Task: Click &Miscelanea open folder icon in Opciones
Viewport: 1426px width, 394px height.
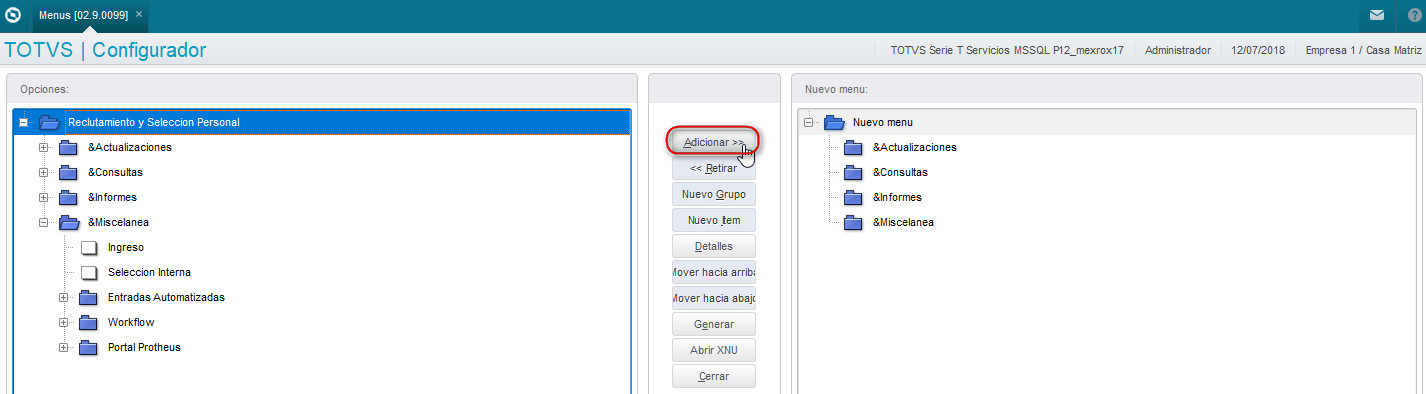Action: point(69,223)
